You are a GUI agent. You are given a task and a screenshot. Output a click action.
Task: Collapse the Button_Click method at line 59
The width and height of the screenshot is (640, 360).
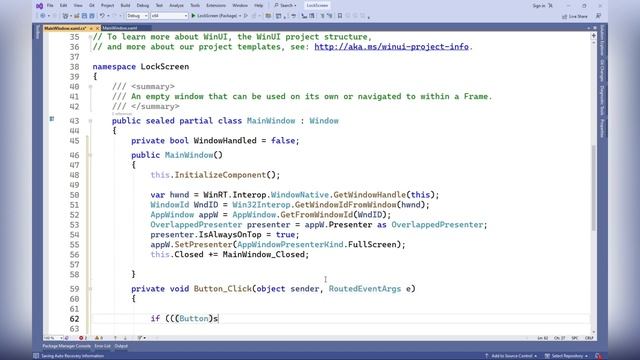tap(90, 289)
